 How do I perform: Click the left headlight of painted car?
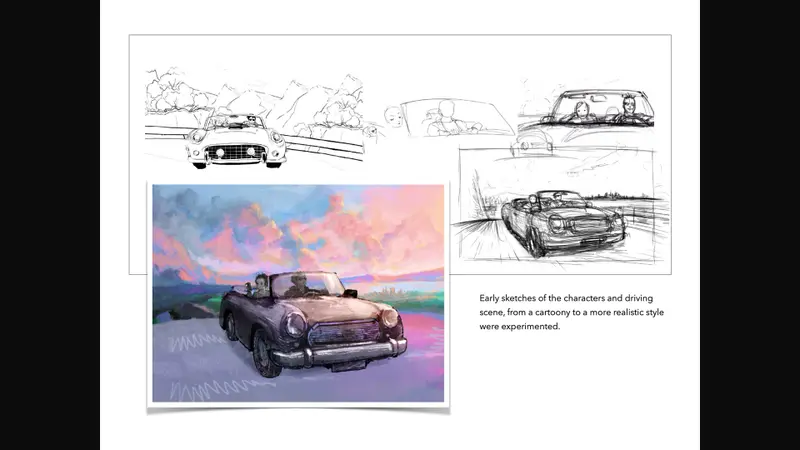(x=293, y=325)
